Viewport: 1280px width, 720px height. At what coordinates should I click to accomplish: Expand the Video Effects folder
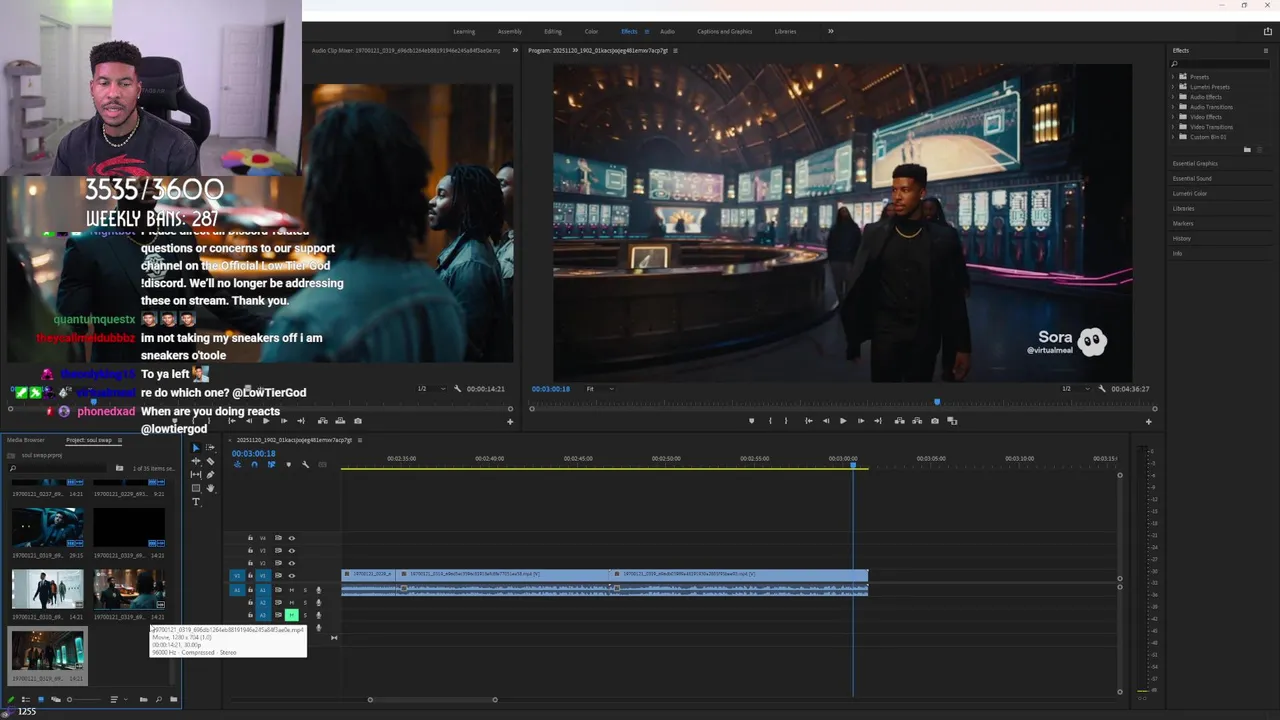[1173, 117]
